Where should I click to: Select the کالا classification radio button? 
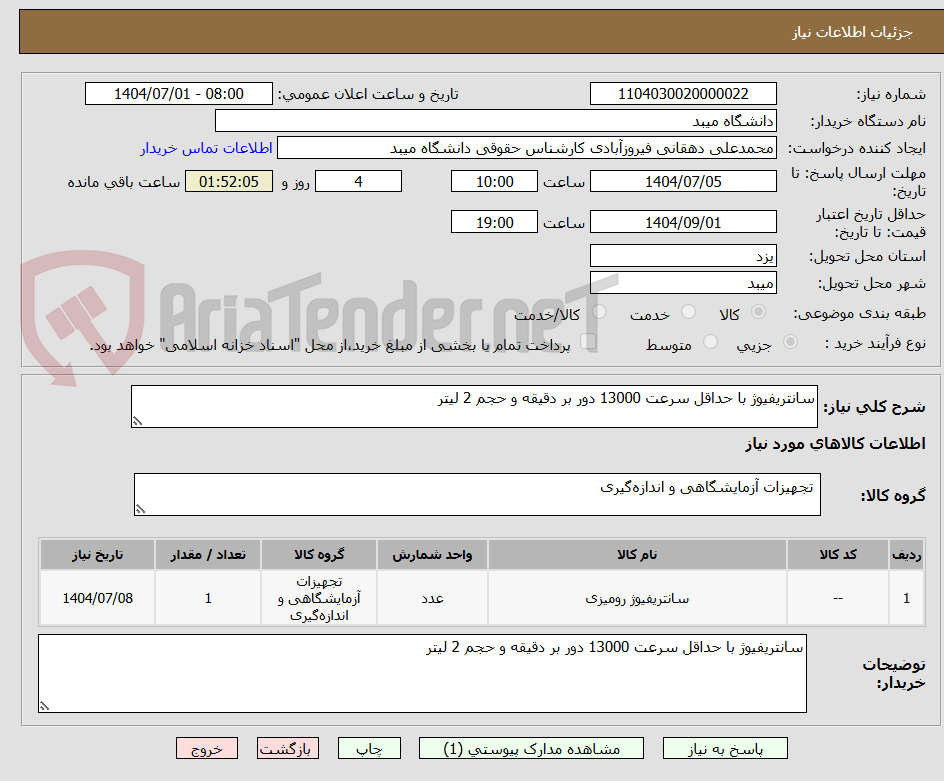click(758, 311)
